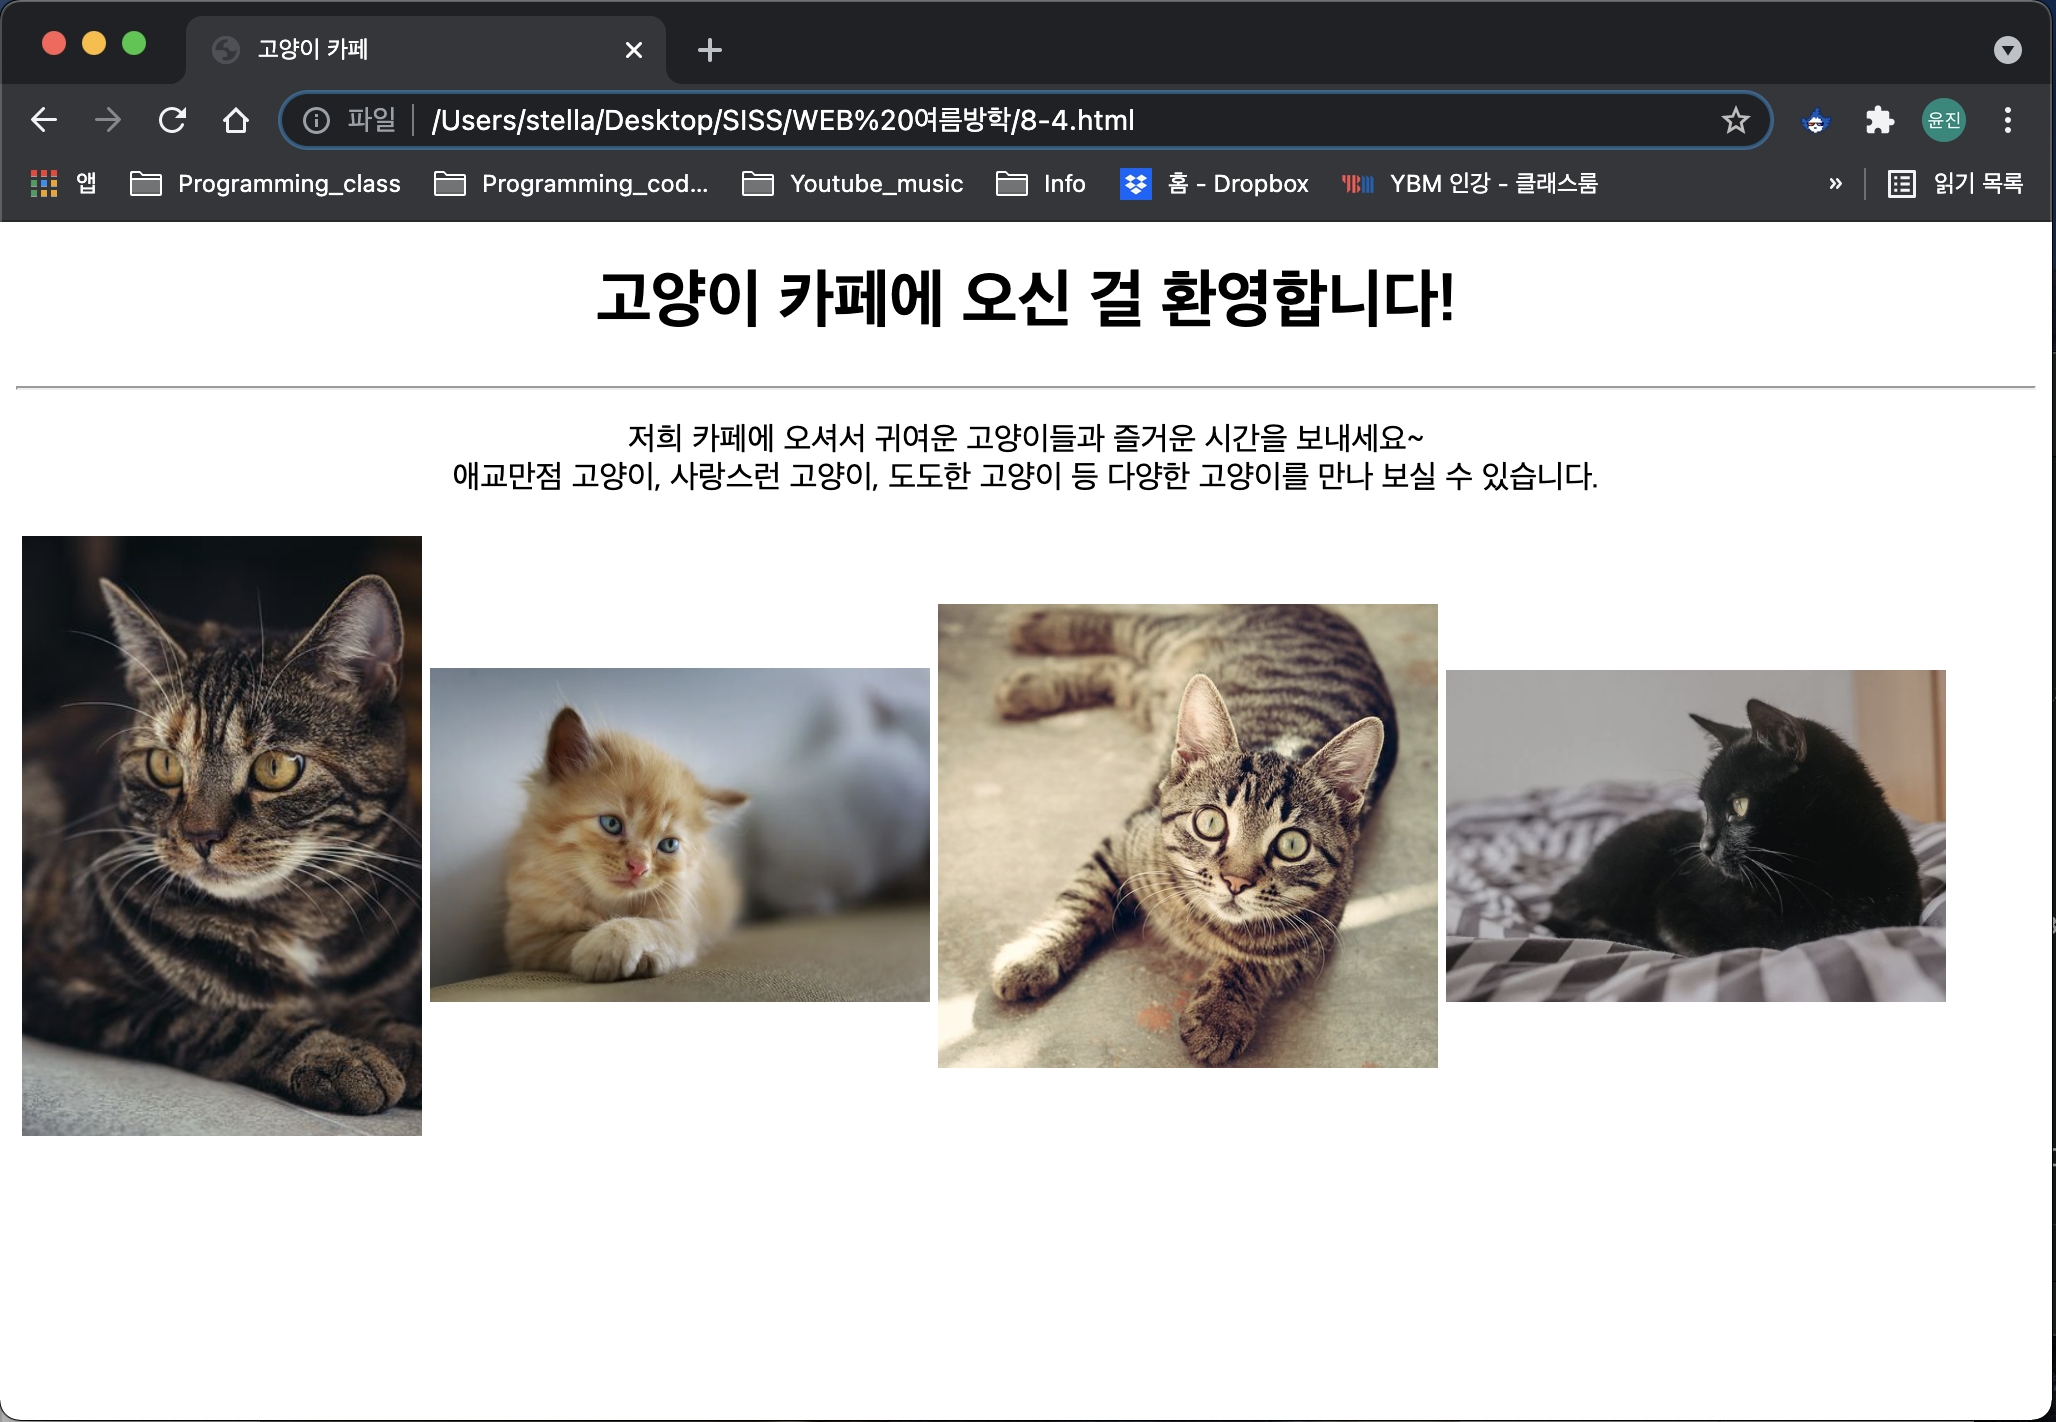Viewport: 2056px width, 1422px height.
Task: Open the 읽기 목록 reading list
Action: pos(1955,184)
